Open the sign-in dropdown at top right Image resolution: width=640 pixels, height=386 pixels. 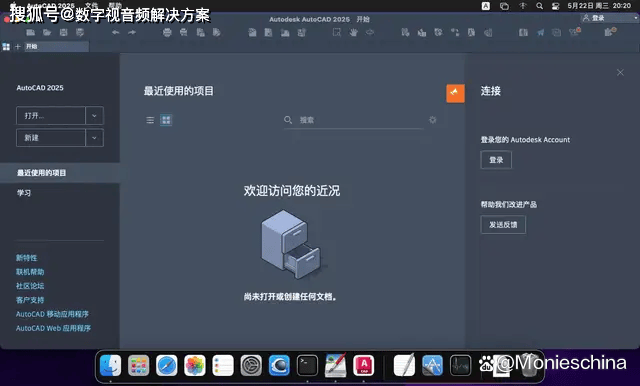point(608,18)
